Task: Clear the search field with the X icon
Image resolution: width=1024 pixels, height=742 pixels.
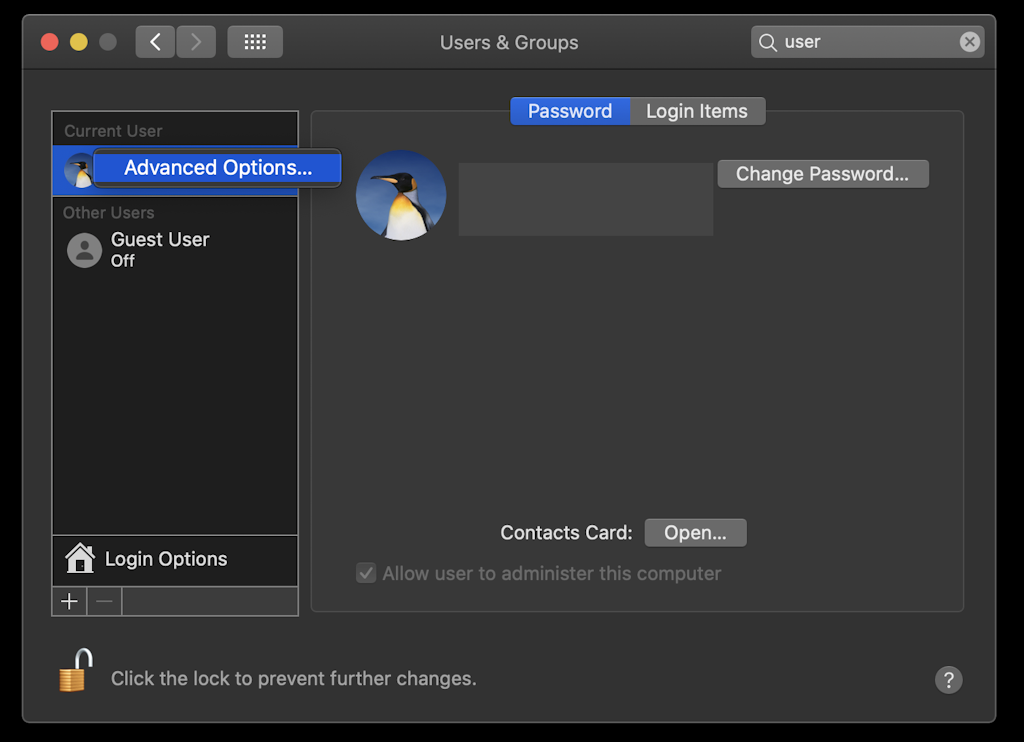Action: click(969, 41)
